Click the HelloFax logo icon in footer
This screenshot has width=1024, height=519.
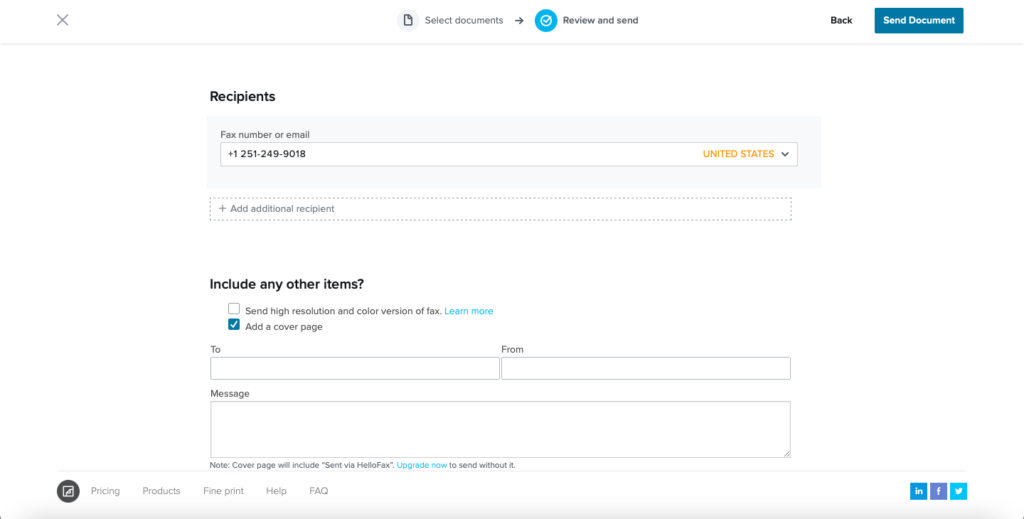68,491
